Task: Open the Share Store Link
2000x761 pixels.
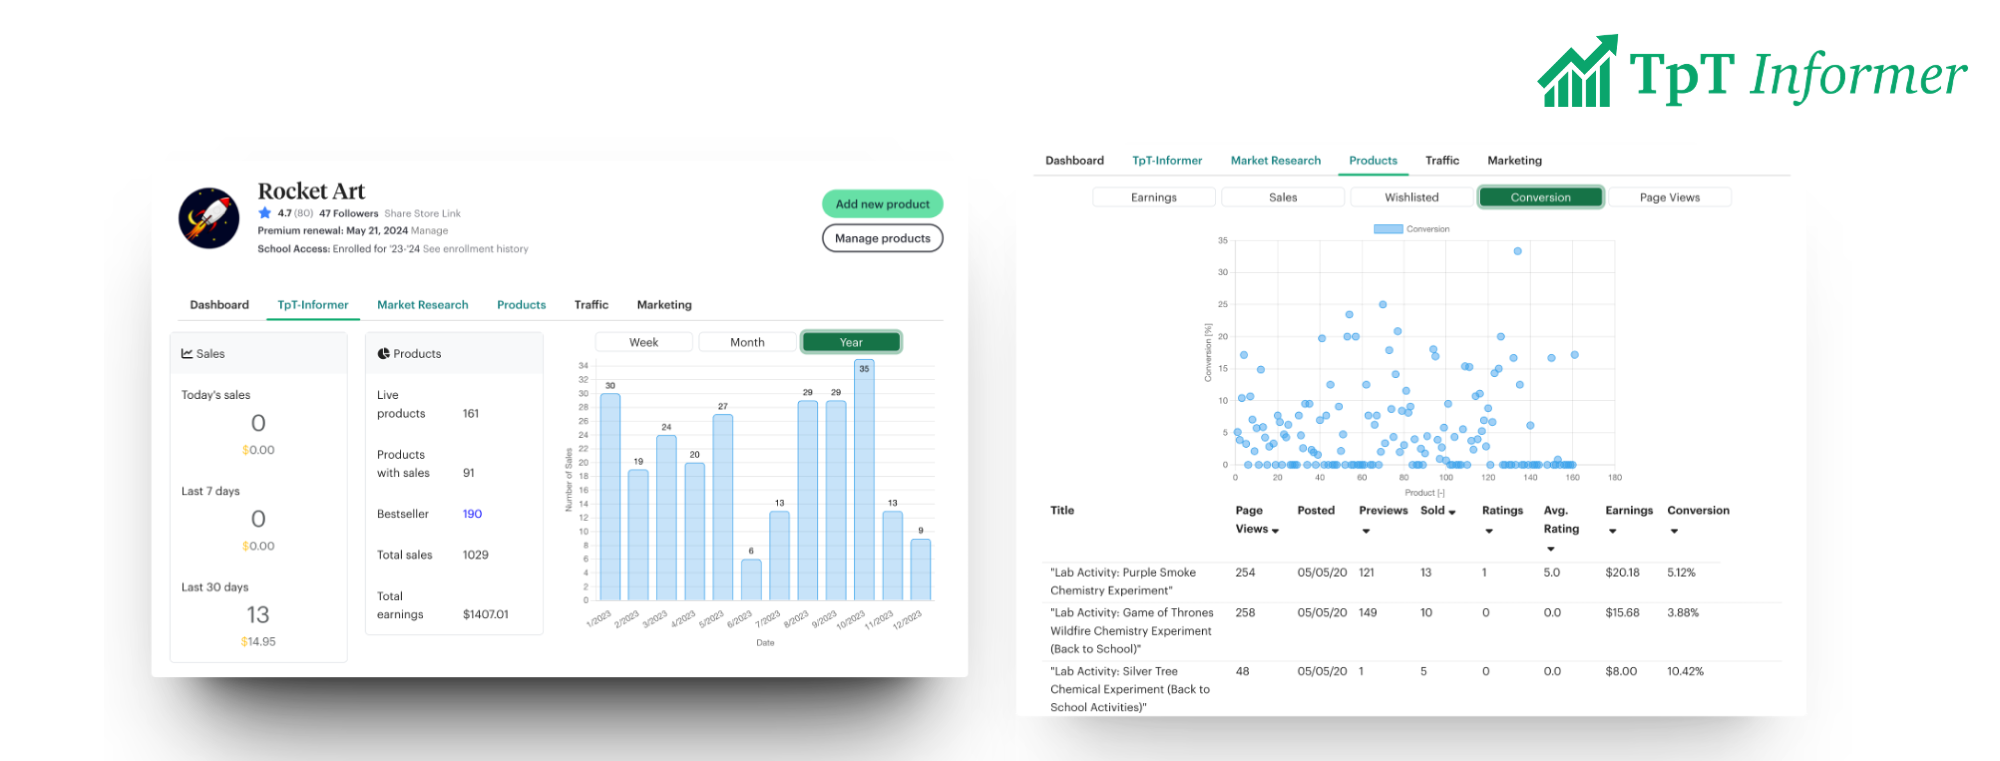Action: [x=422, y=213]
